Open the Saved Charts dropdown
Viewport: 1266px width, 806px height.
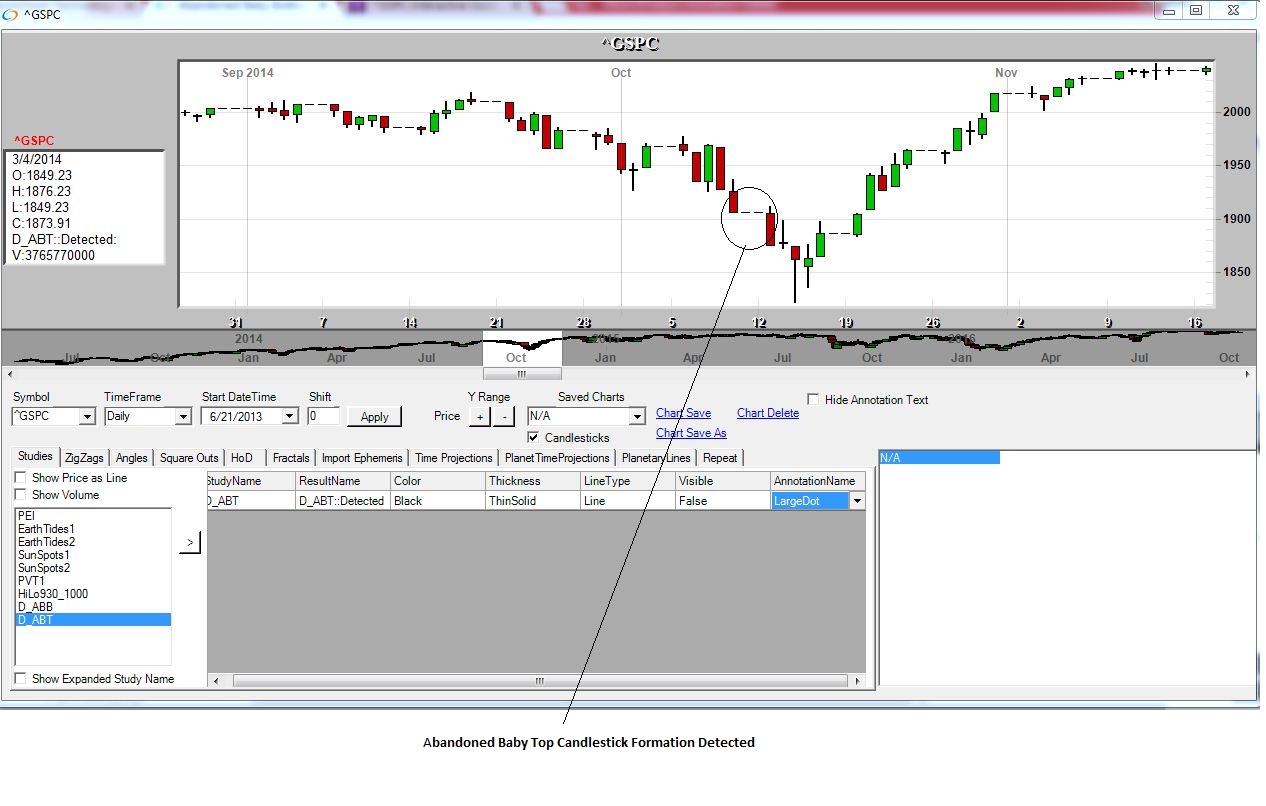pos(637,416)
